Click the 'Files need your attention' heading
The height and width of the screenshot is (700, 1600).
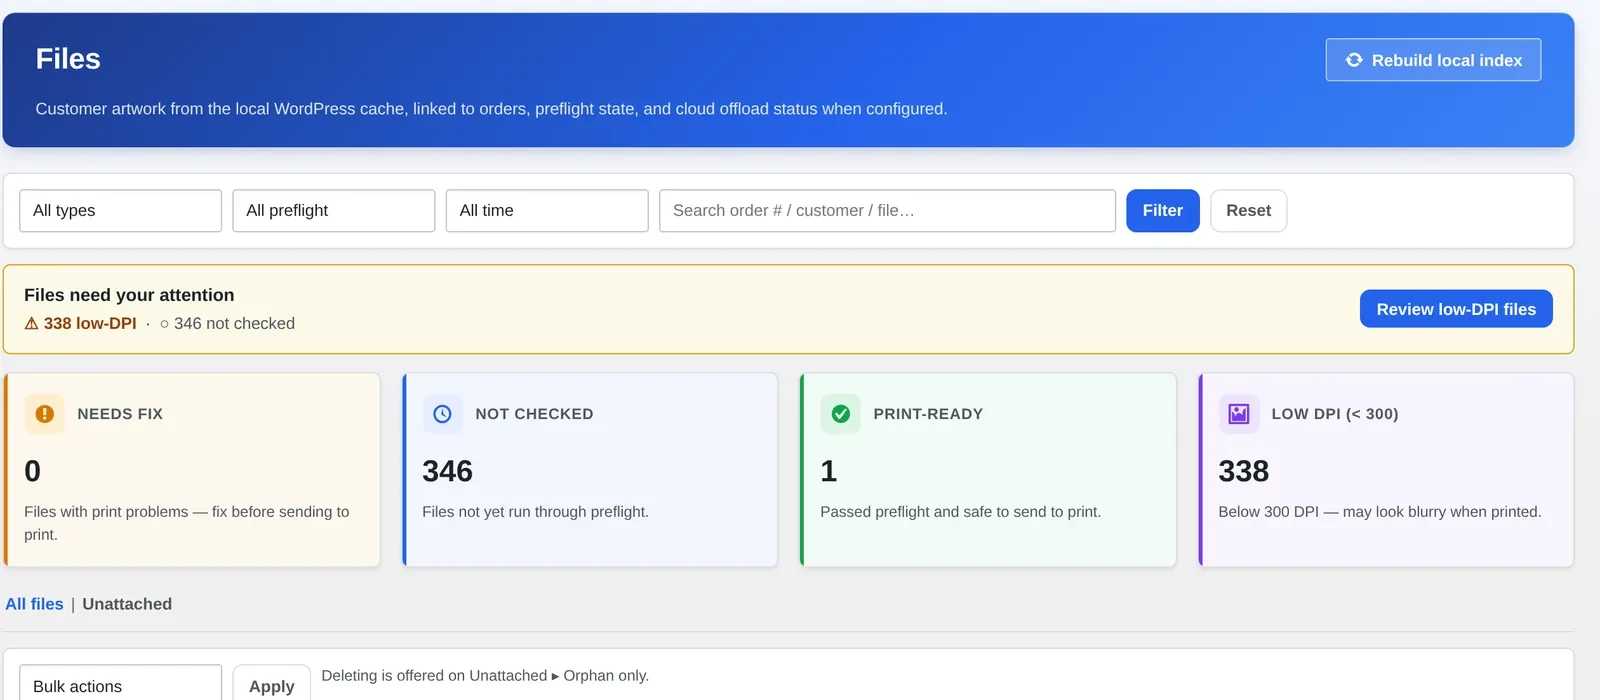click(129, 295)
